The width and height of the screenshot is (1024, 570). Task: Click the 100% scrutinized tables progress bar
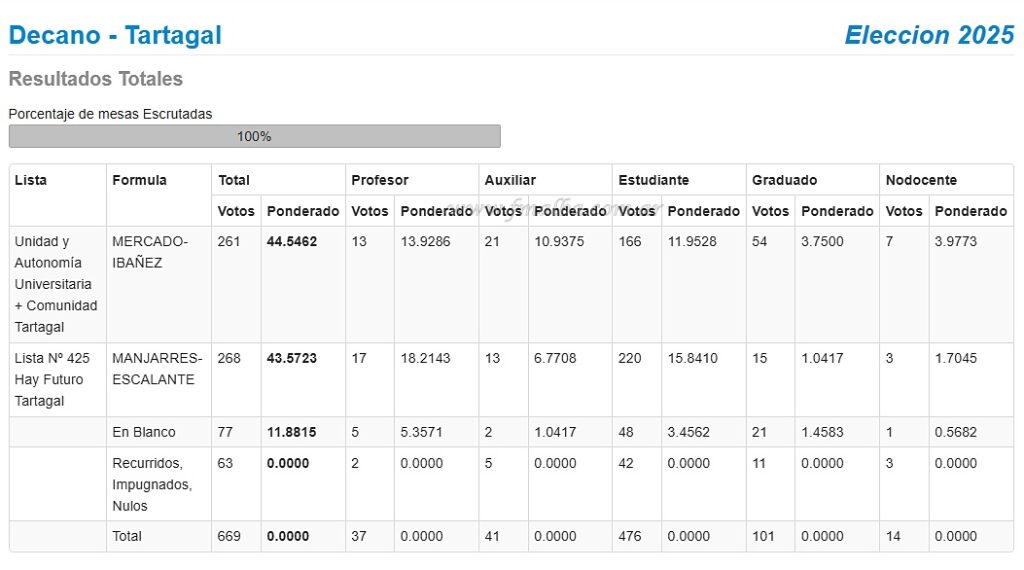[254, 136]
